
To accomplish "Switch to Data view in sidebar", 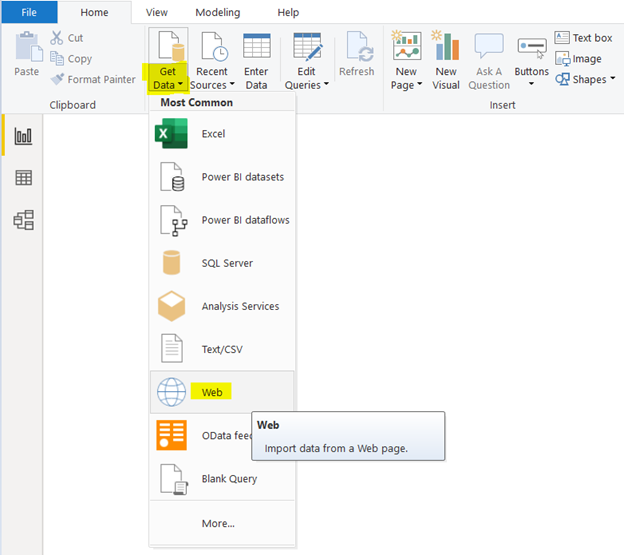I will click(23, 177).
